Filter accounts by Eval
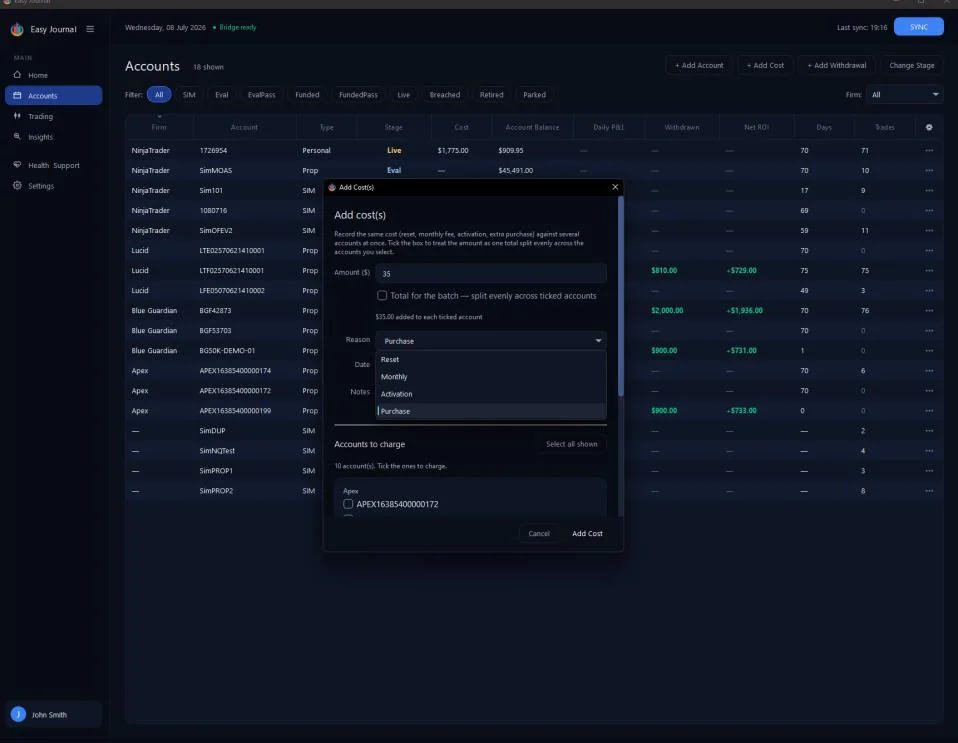This screenshot has height=743, width=958. click(x=221, y=95)
